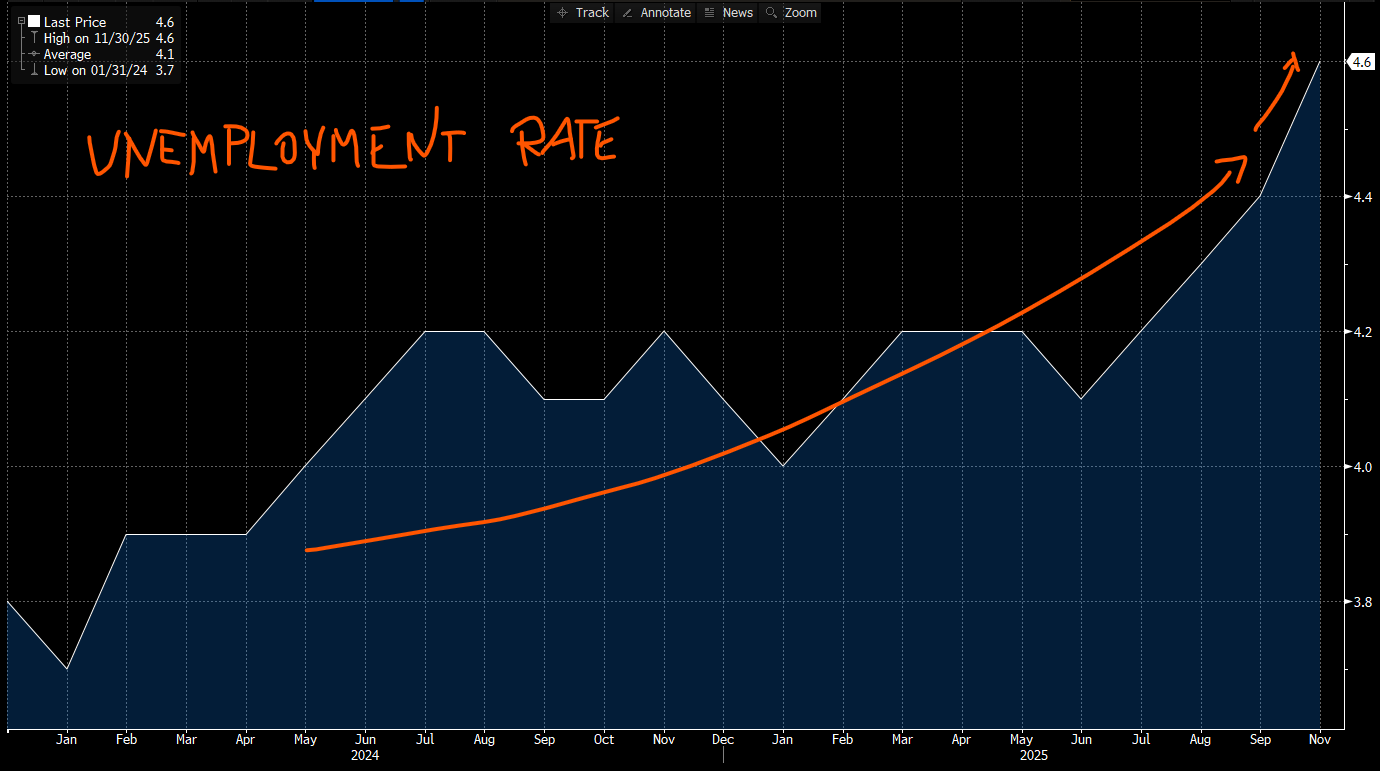Activate the Track crosshair tool
Viewport: 1380px width, 771px height.
coord(583,13)
